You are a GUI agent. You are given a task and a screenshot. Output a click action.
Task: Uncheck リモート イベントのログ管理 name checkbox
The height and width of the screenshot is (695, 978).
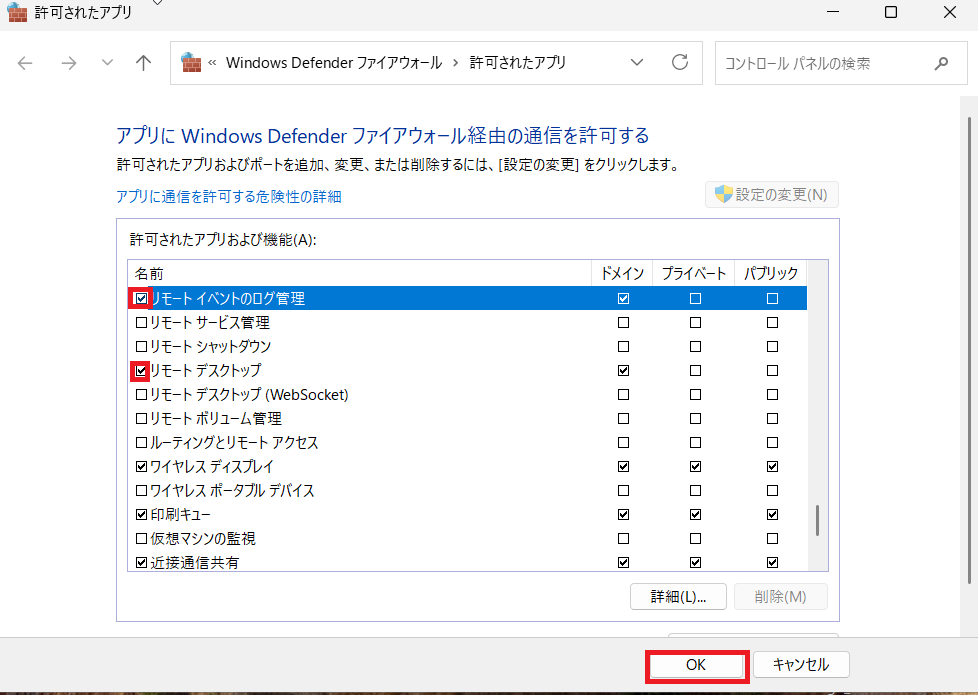[x=142, y=299]
